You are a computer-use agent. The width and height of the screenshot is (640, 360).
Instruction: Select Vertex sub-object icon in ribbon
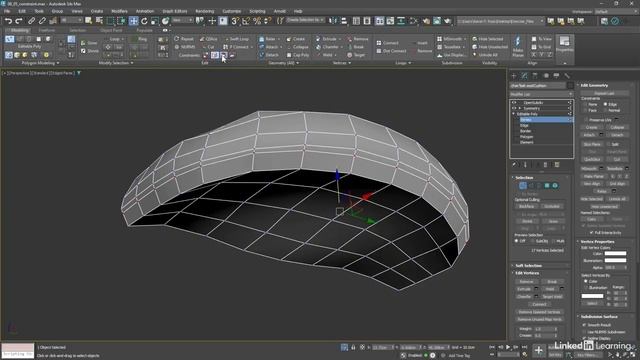9,39
